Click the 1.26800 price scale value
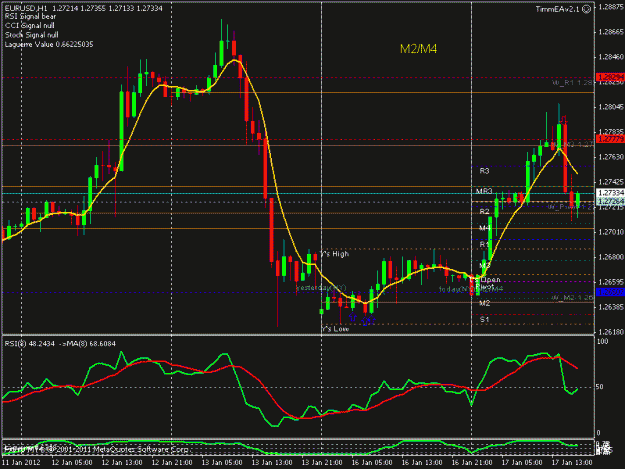The height and width of the screenshot is (469, 625). coord(611,257)
